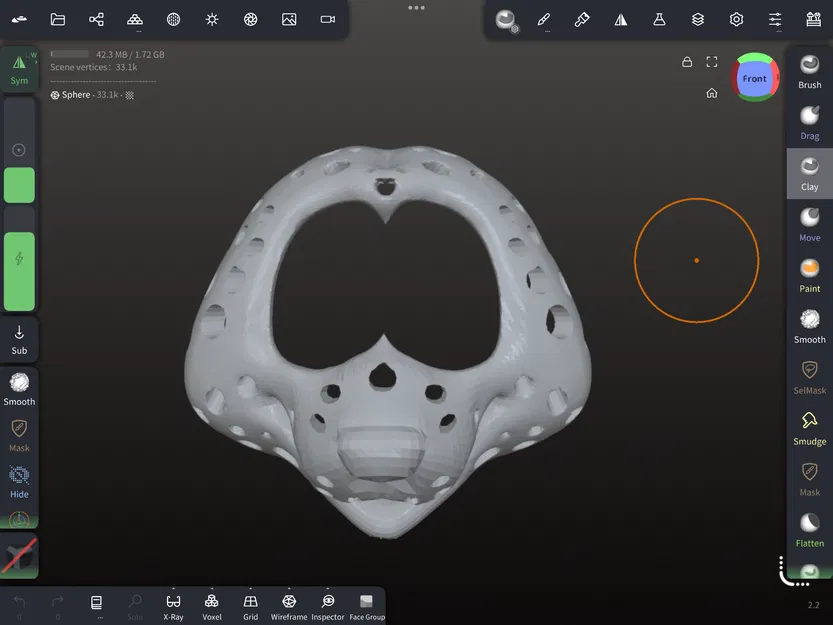Open the Files folder menu
This screenshot has width=833, height=625.
coord(58,20)
